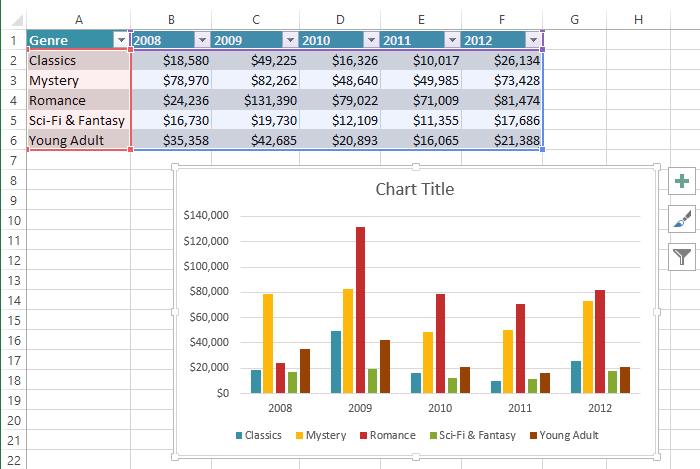Click the Classics legend entry
This screenshot has height=469, width=700.
263,436
